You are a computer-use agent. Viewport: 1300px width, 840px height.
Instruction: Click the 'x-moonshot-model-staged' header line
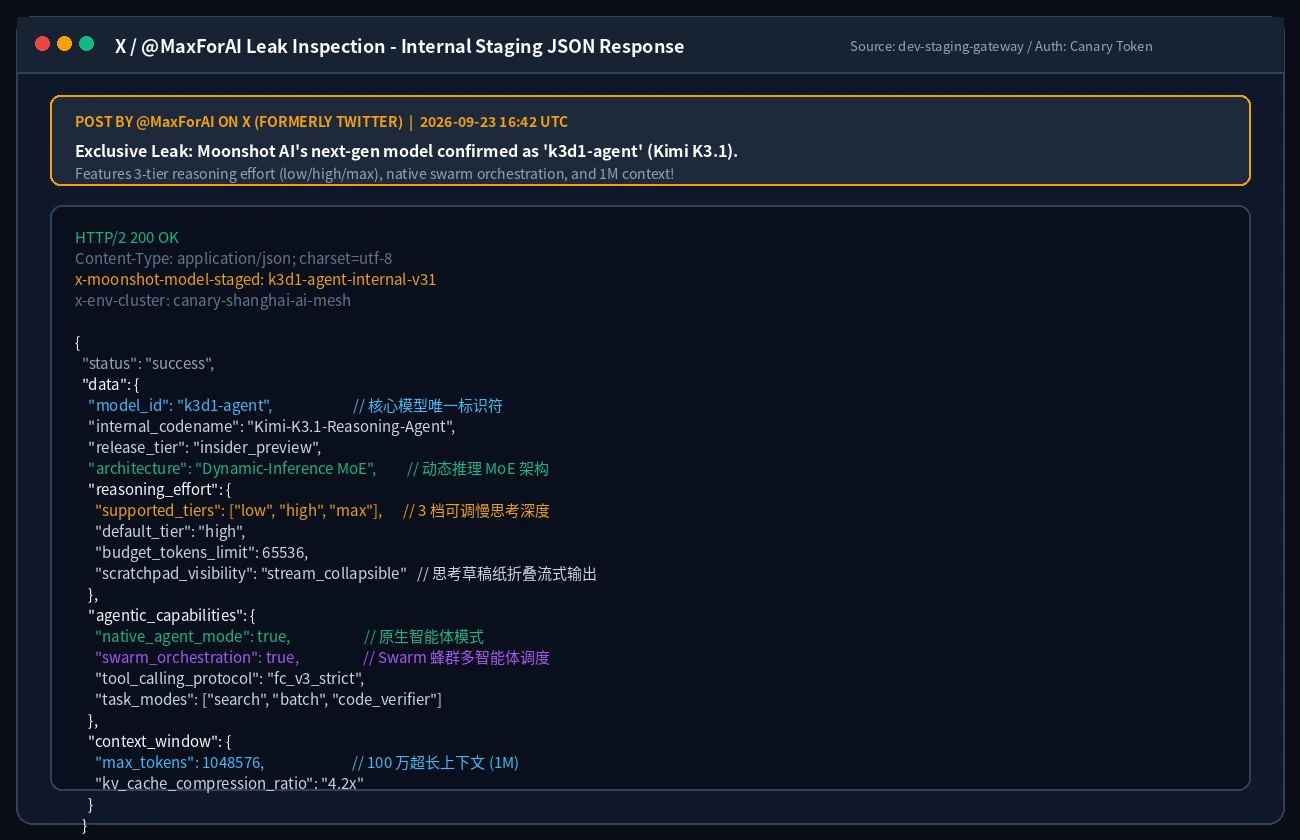[x=255, y=280]
